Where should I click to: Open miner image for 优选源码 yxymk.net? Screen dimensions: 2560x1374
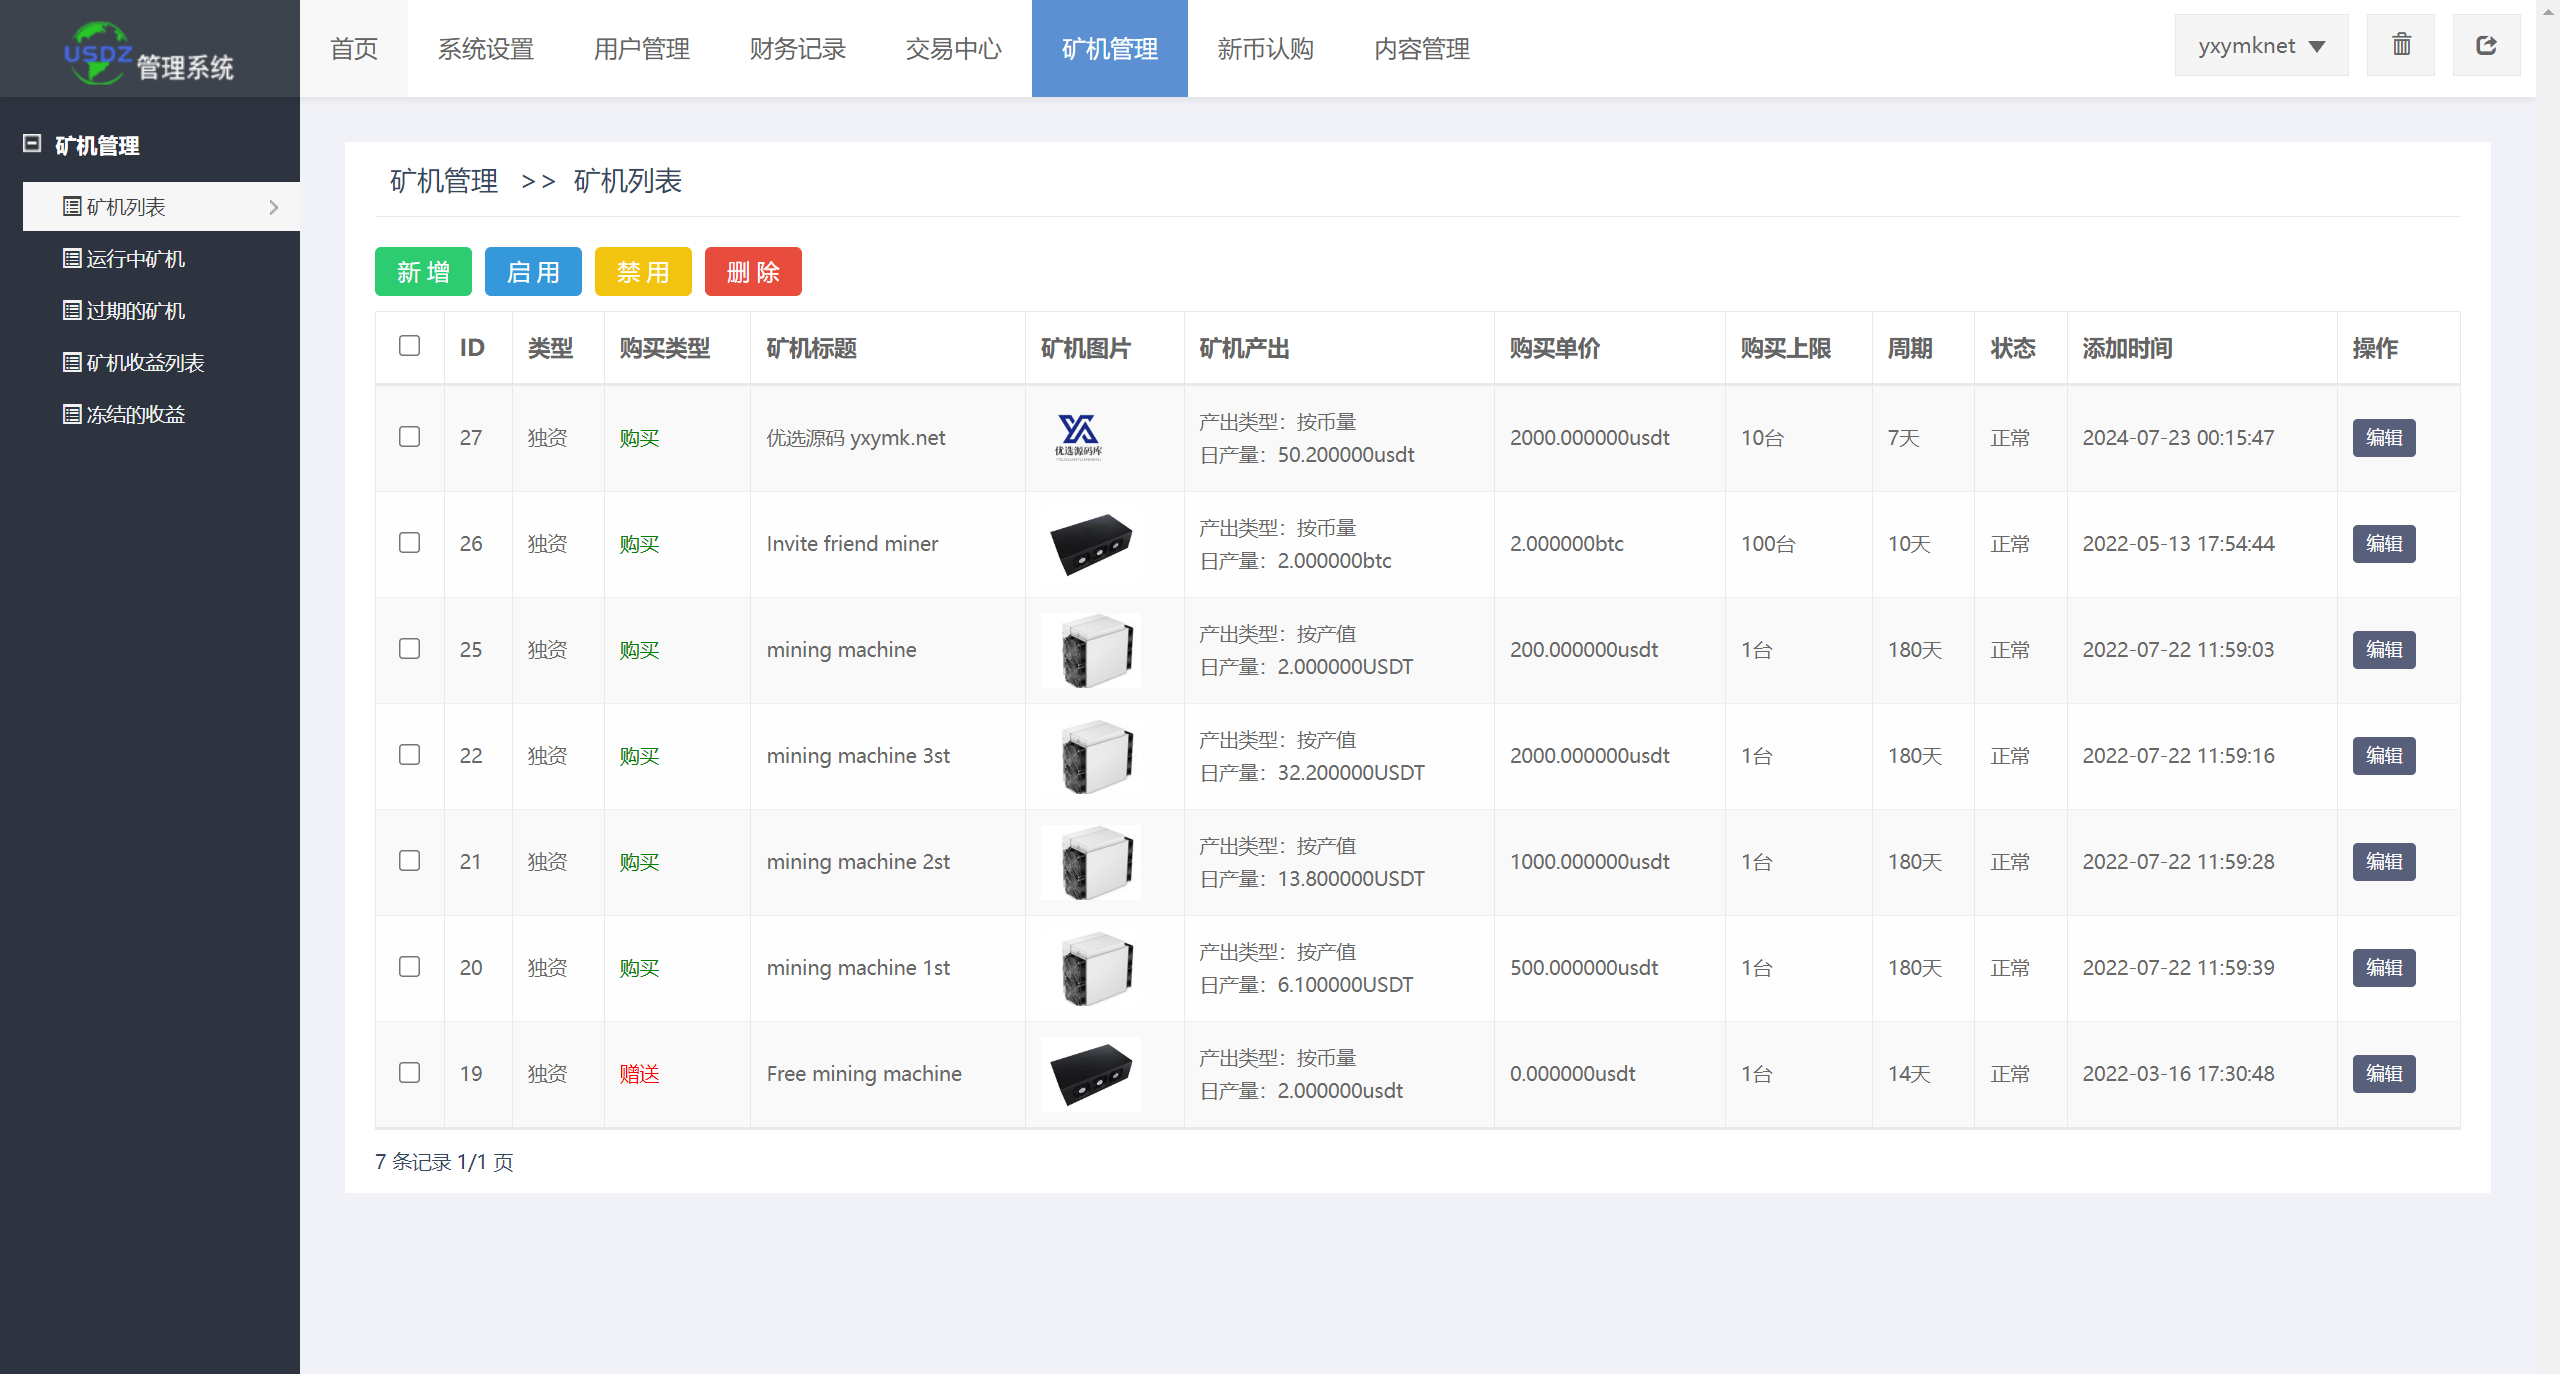point(1079,437)
